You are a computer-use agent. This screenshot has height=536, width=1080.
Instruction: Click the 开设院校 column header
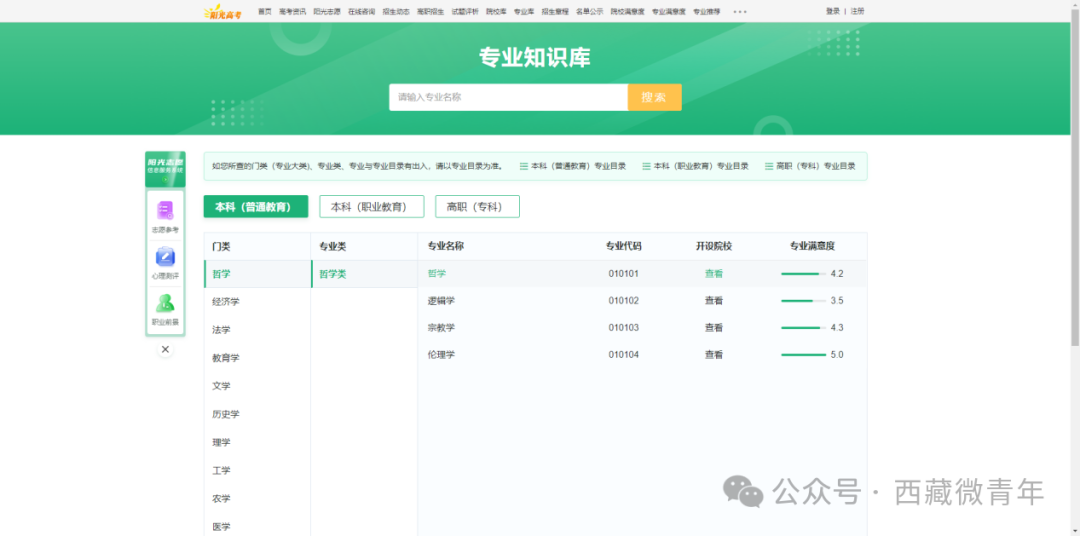coord(714,246)
